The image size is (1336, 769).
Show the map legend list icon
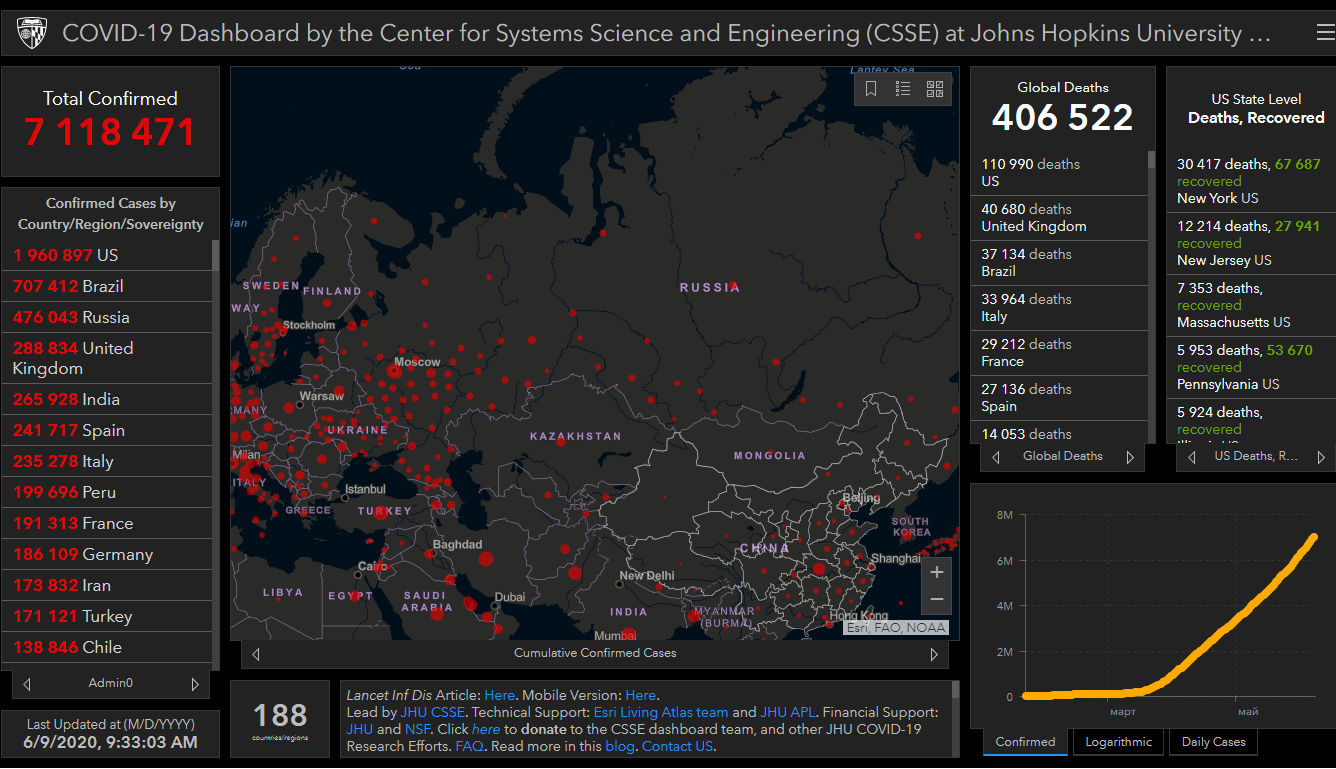[x=903, y=89]
